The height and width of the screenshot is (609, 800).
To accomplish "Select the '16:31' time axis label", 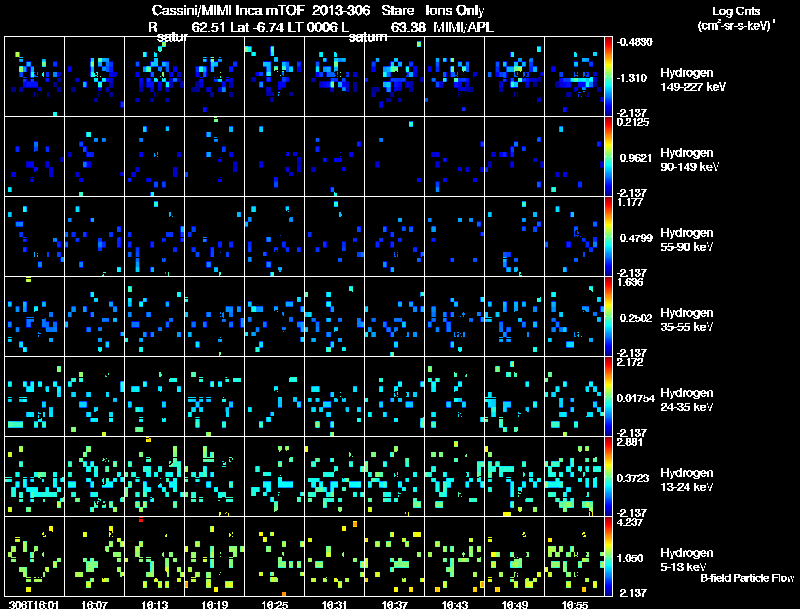I will click(x=335, y=605).
